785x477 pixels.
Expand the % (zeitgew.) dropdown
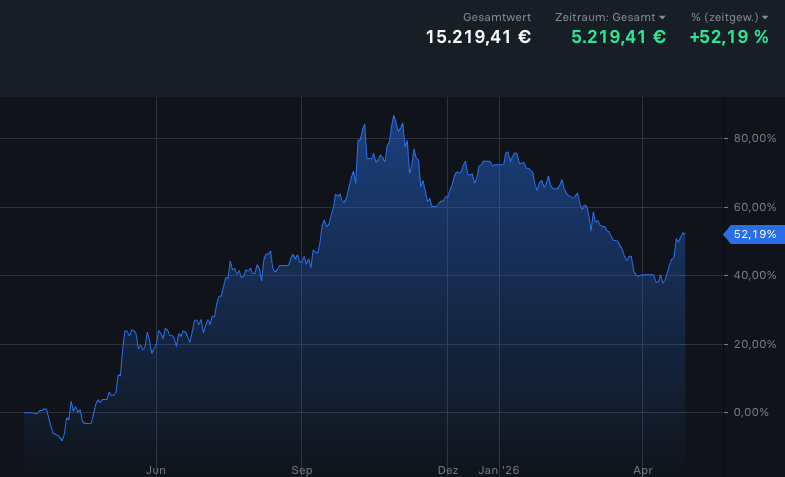coord(728,17)
